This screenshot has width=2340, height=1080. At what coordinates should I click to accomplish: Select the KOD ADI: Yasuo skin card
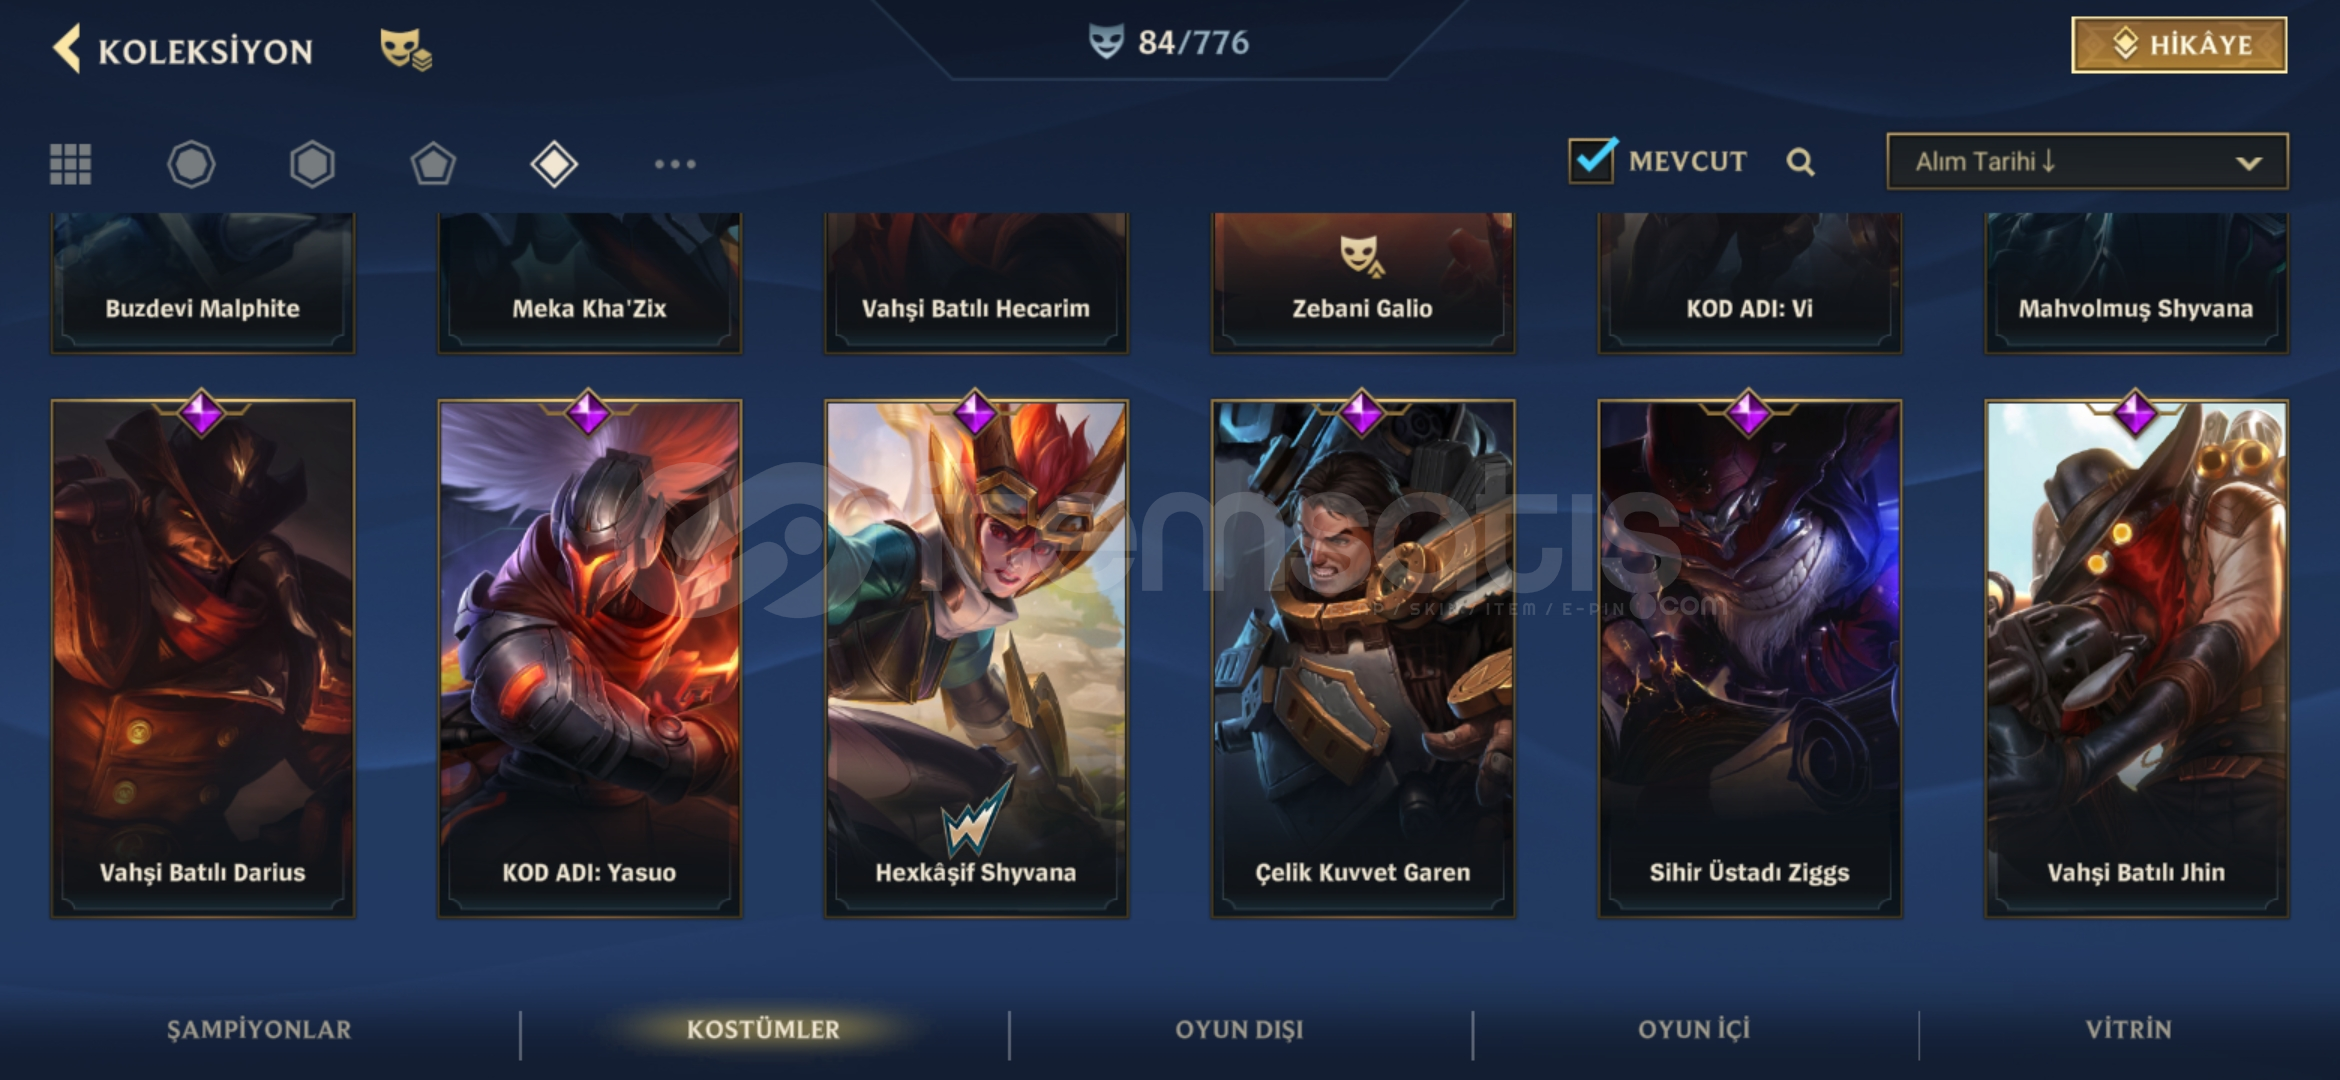pyautogui.click(x=589, y=658)
